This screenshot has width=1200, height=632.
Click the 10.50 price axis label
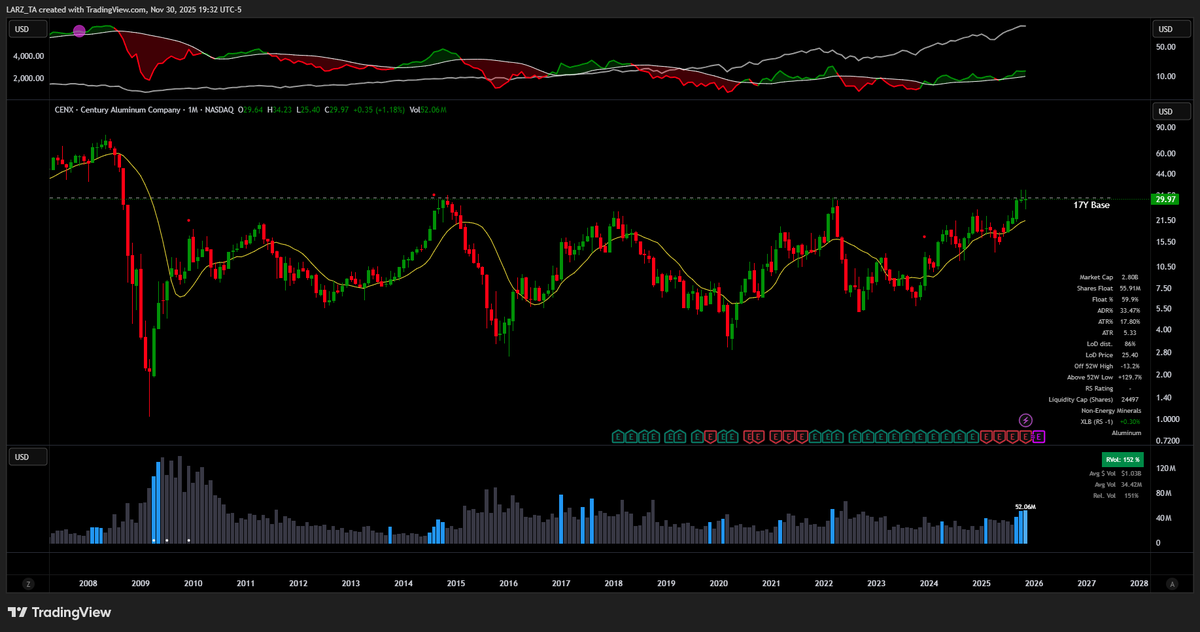pyautogui.click(x=1164, y=267)
